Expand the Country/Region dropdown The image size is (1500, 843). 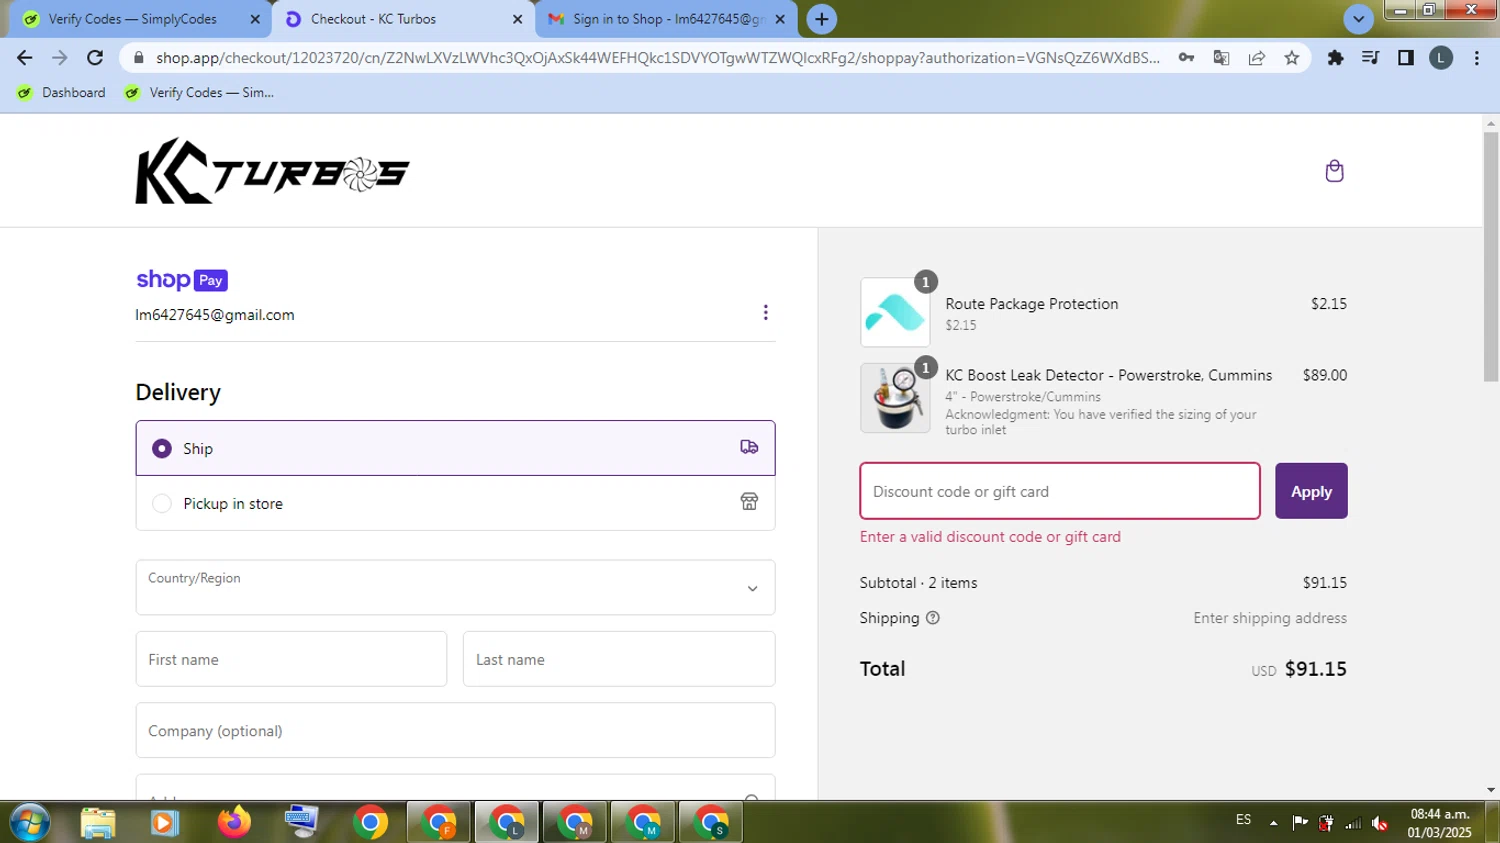point(455,587)
